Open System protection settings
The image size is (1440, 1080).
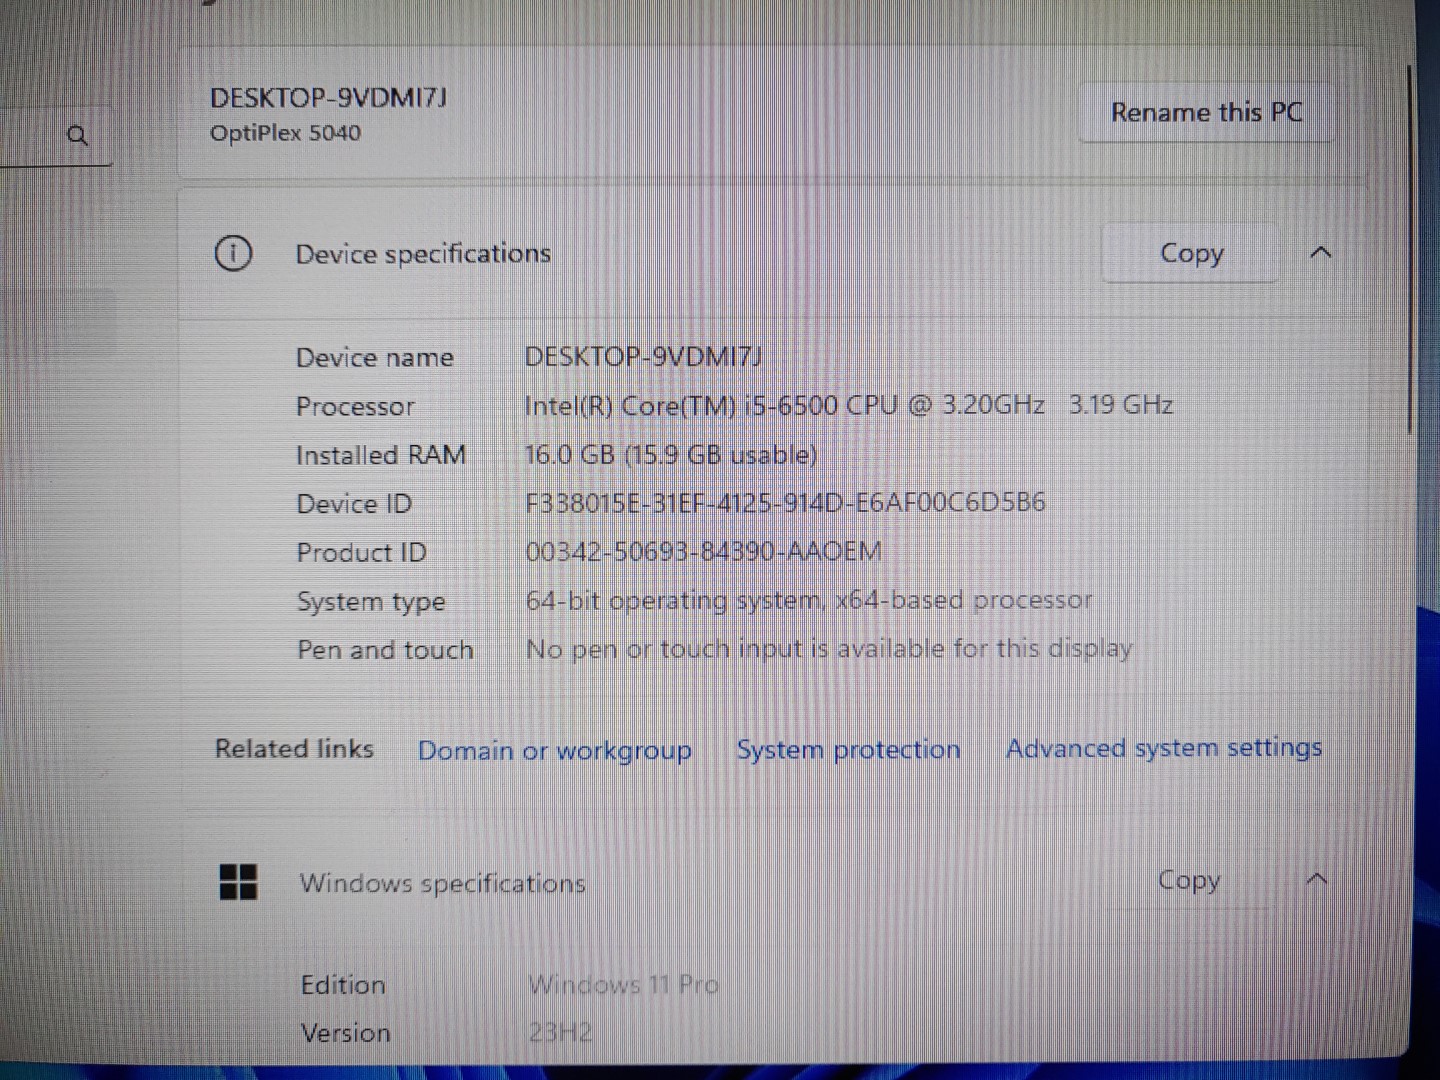[x=848, y=749]
